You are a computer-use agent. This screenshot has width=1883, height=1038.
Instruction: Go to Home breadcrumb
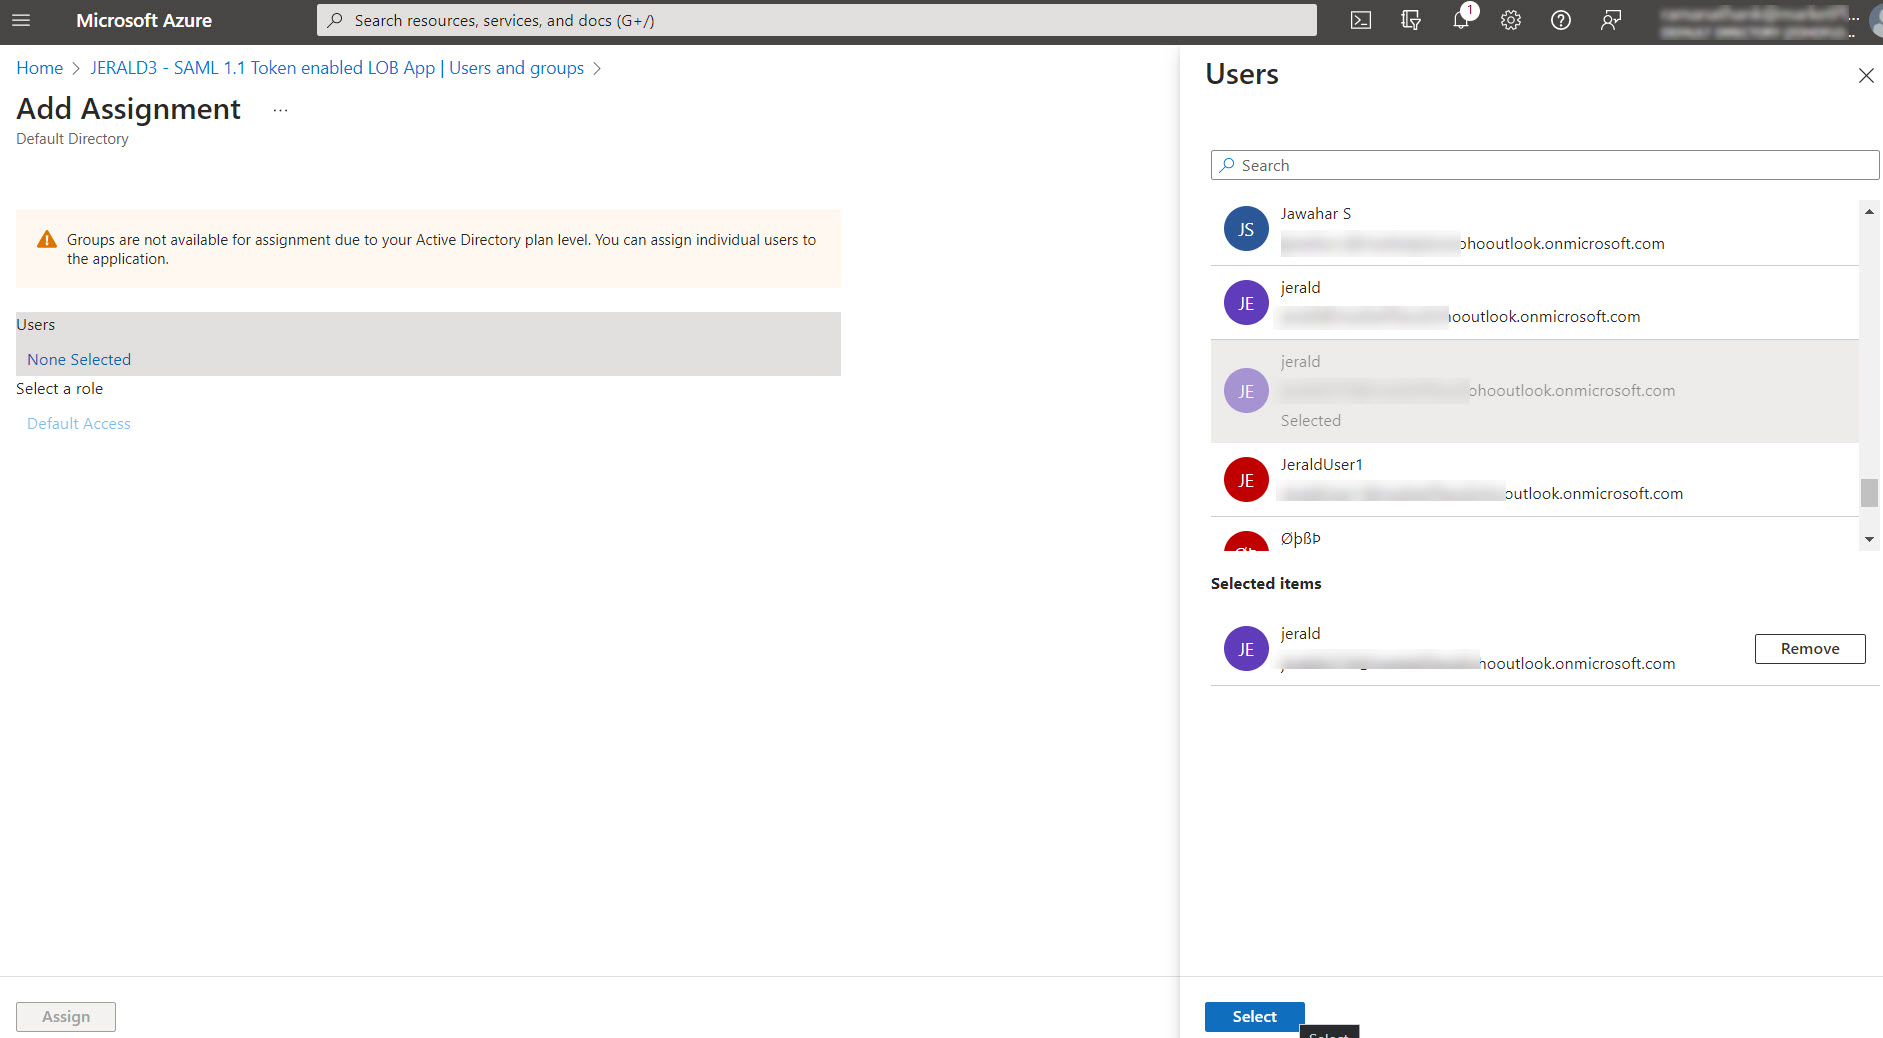click(39, 68)
